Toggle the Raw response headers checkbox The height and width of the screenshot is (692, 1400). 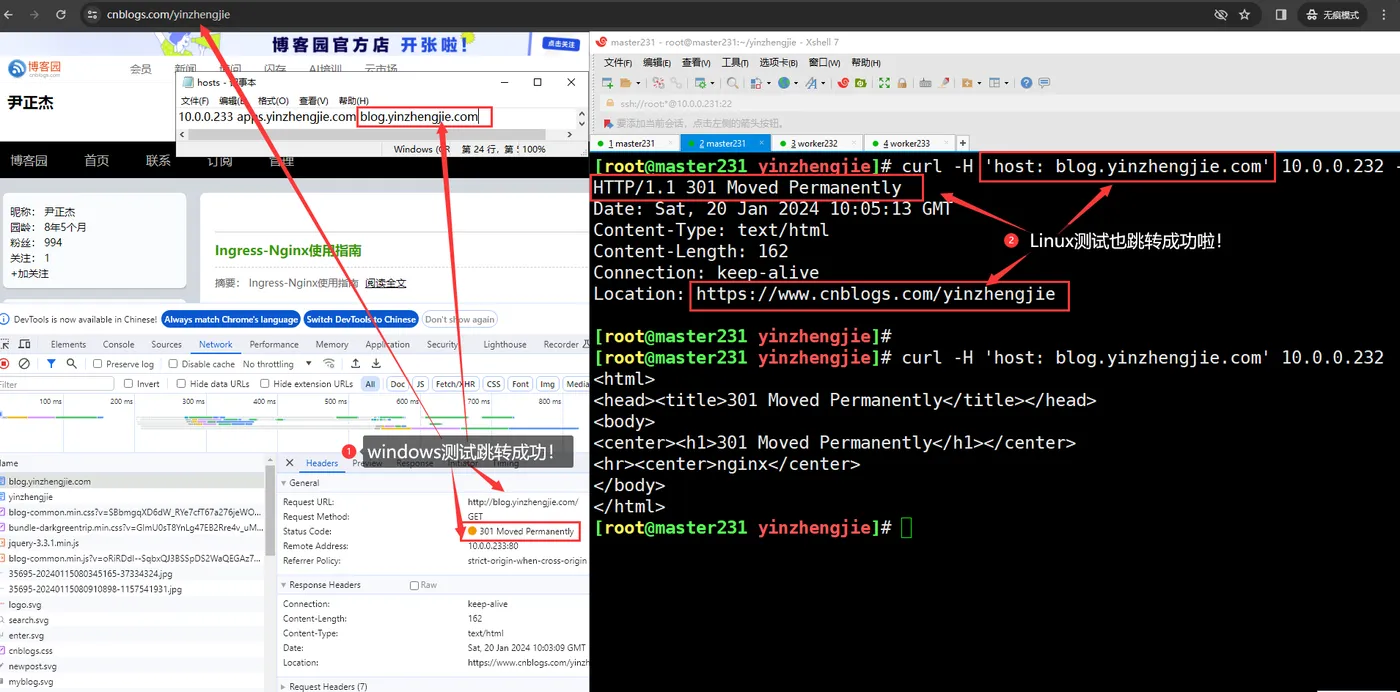pos(415,585)
